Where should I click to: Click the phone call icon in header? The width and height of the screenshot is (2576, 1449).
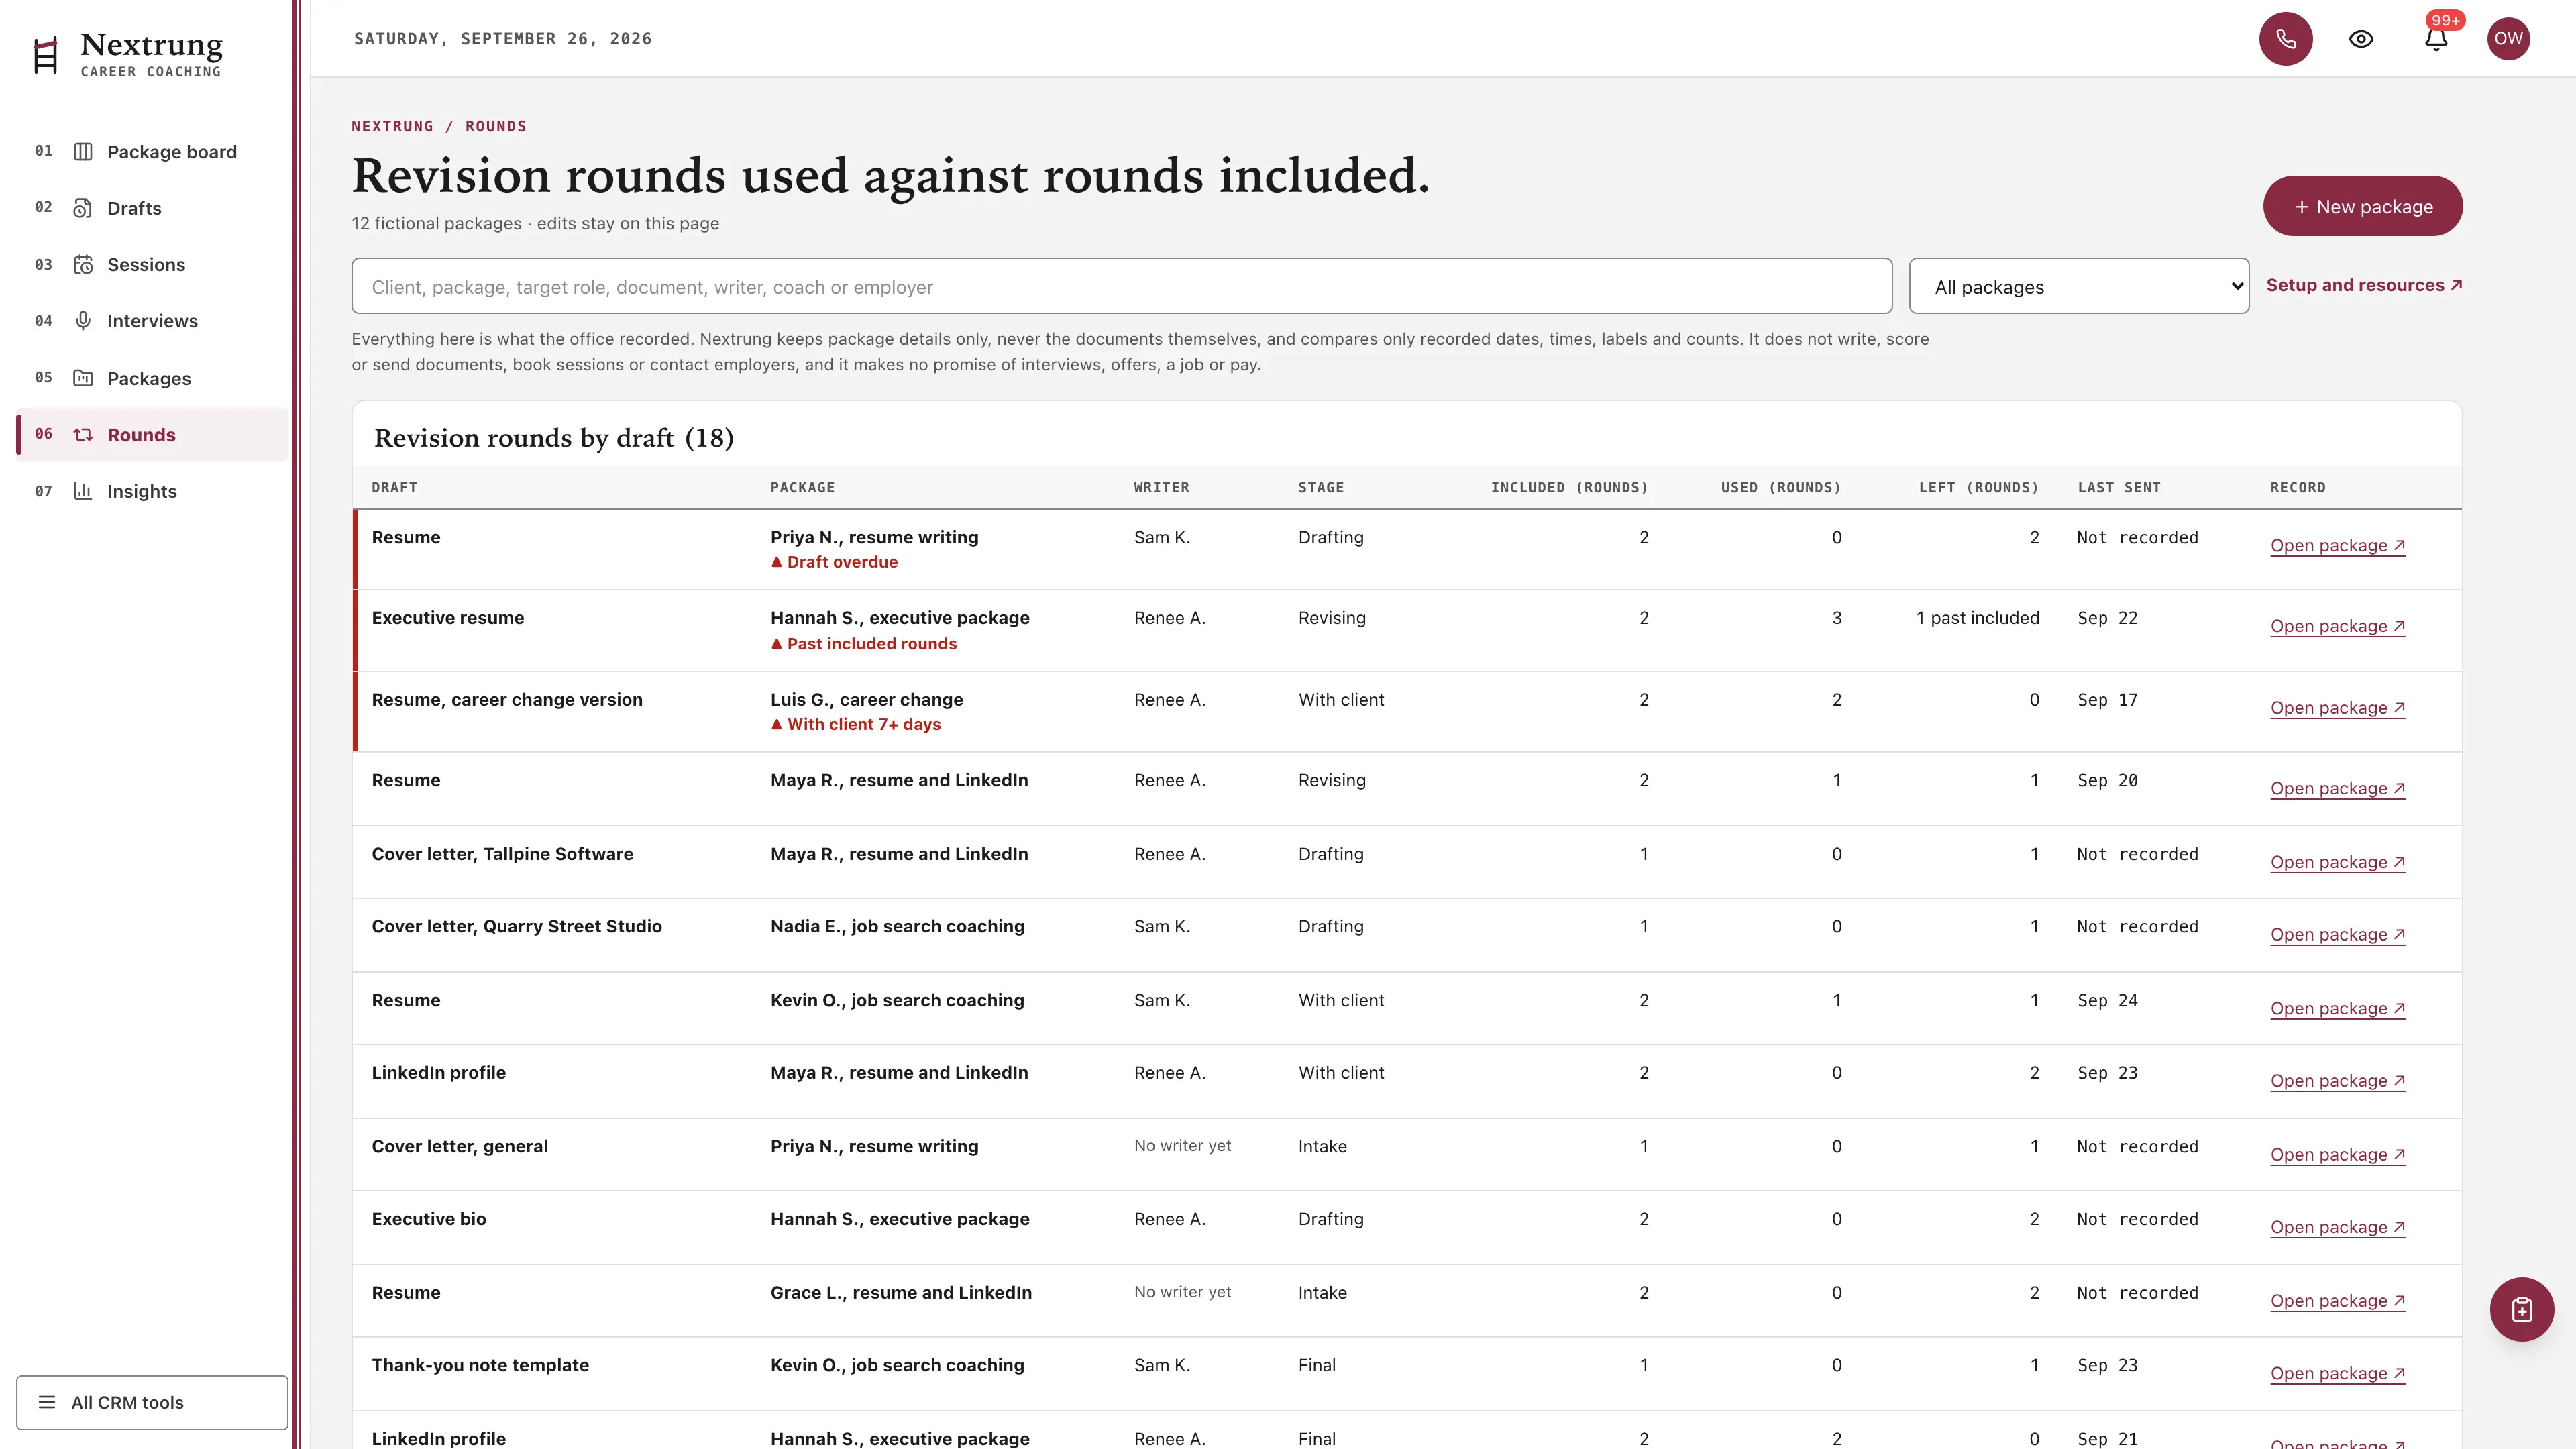(2285, 39)
